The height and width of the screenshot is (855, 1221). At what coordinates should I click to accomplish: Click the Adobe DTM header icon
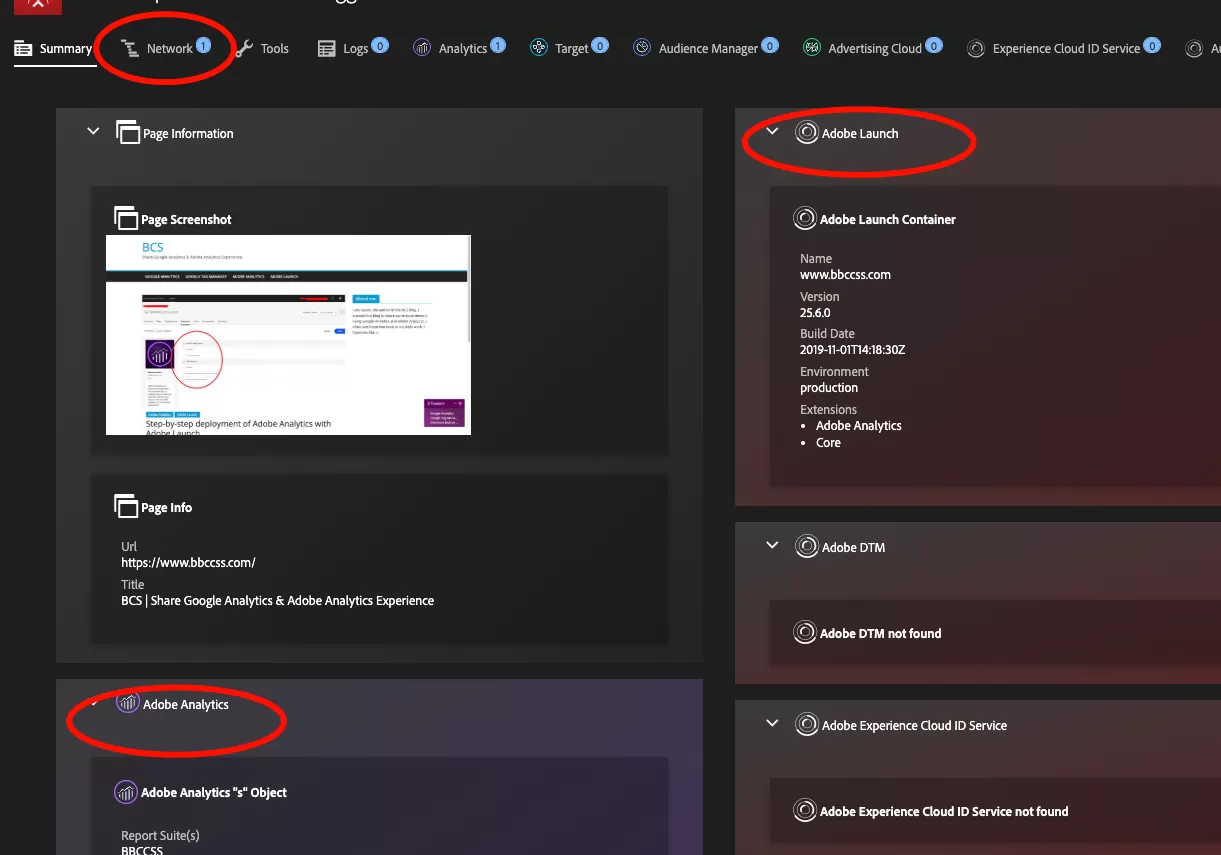tap(806, 546)
